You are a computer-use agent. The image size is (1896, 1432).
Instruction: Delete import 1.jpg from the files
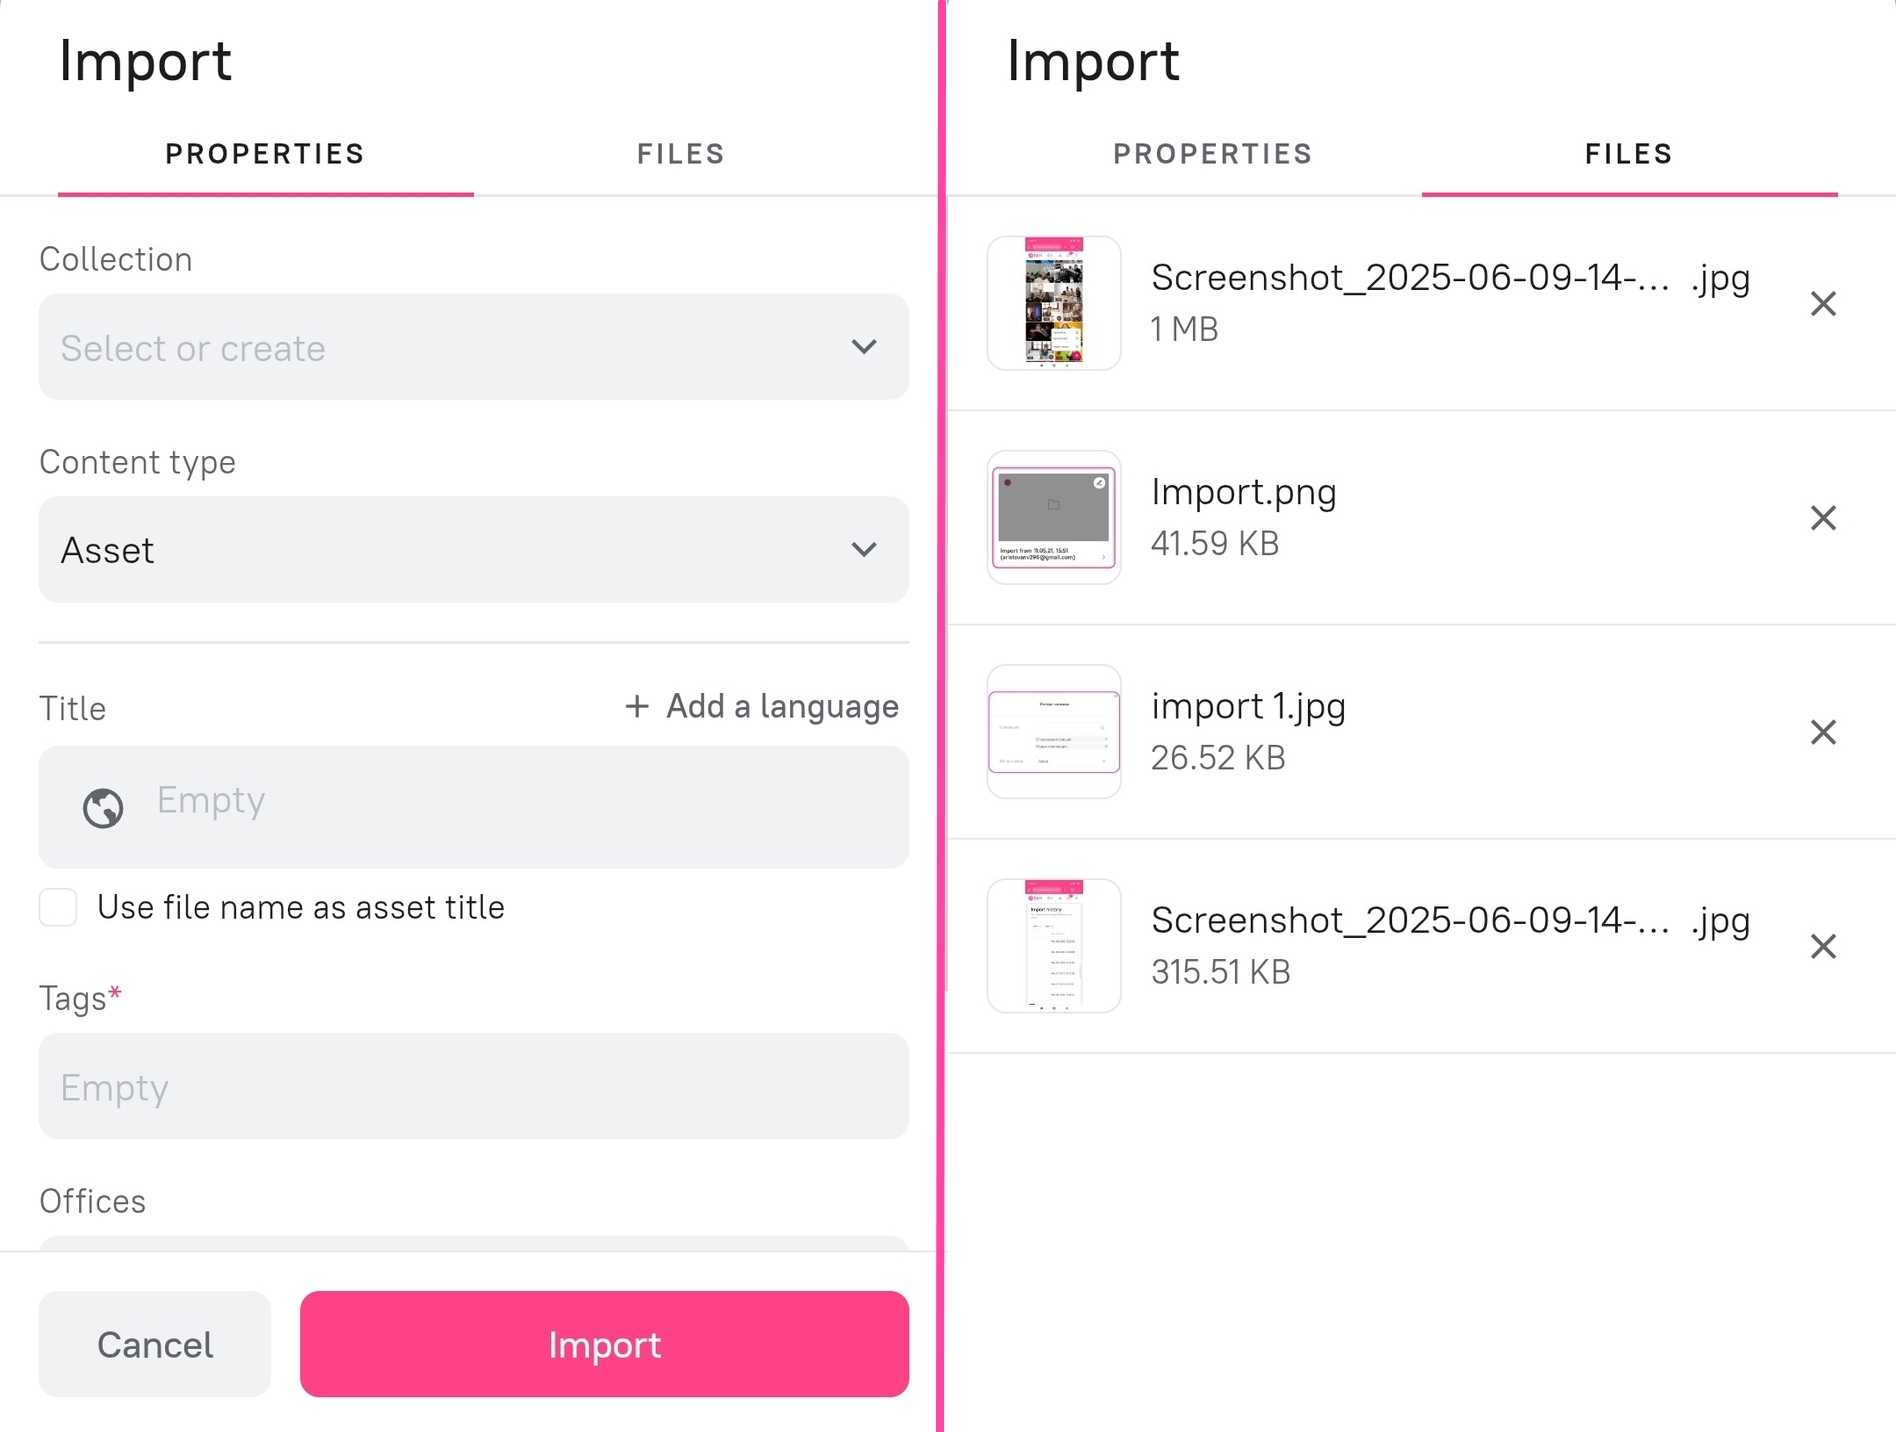1823,732
